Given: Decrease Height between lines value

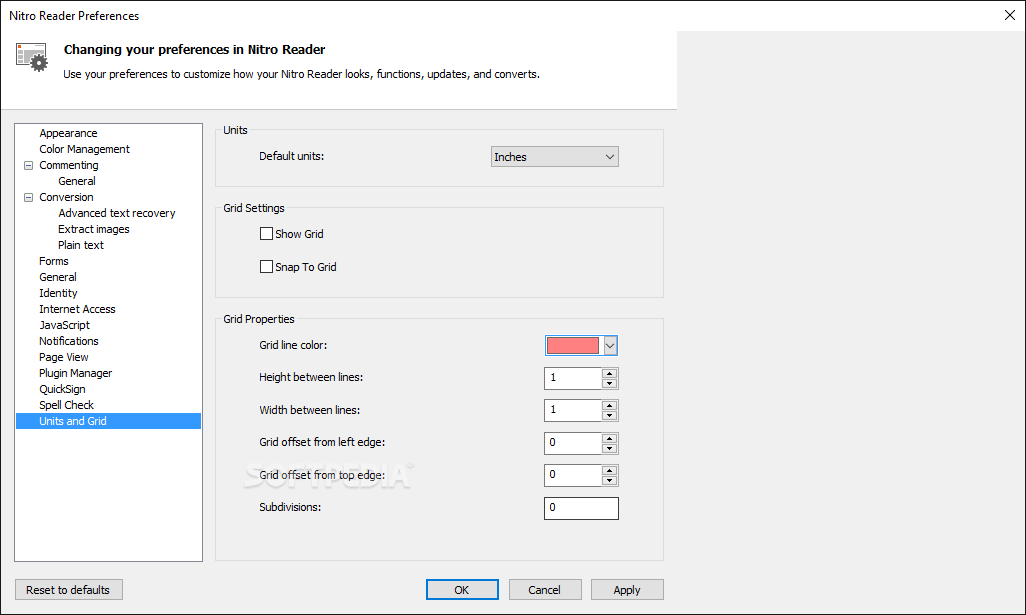Looking at the screenshot, I should (x=609, y=383).
